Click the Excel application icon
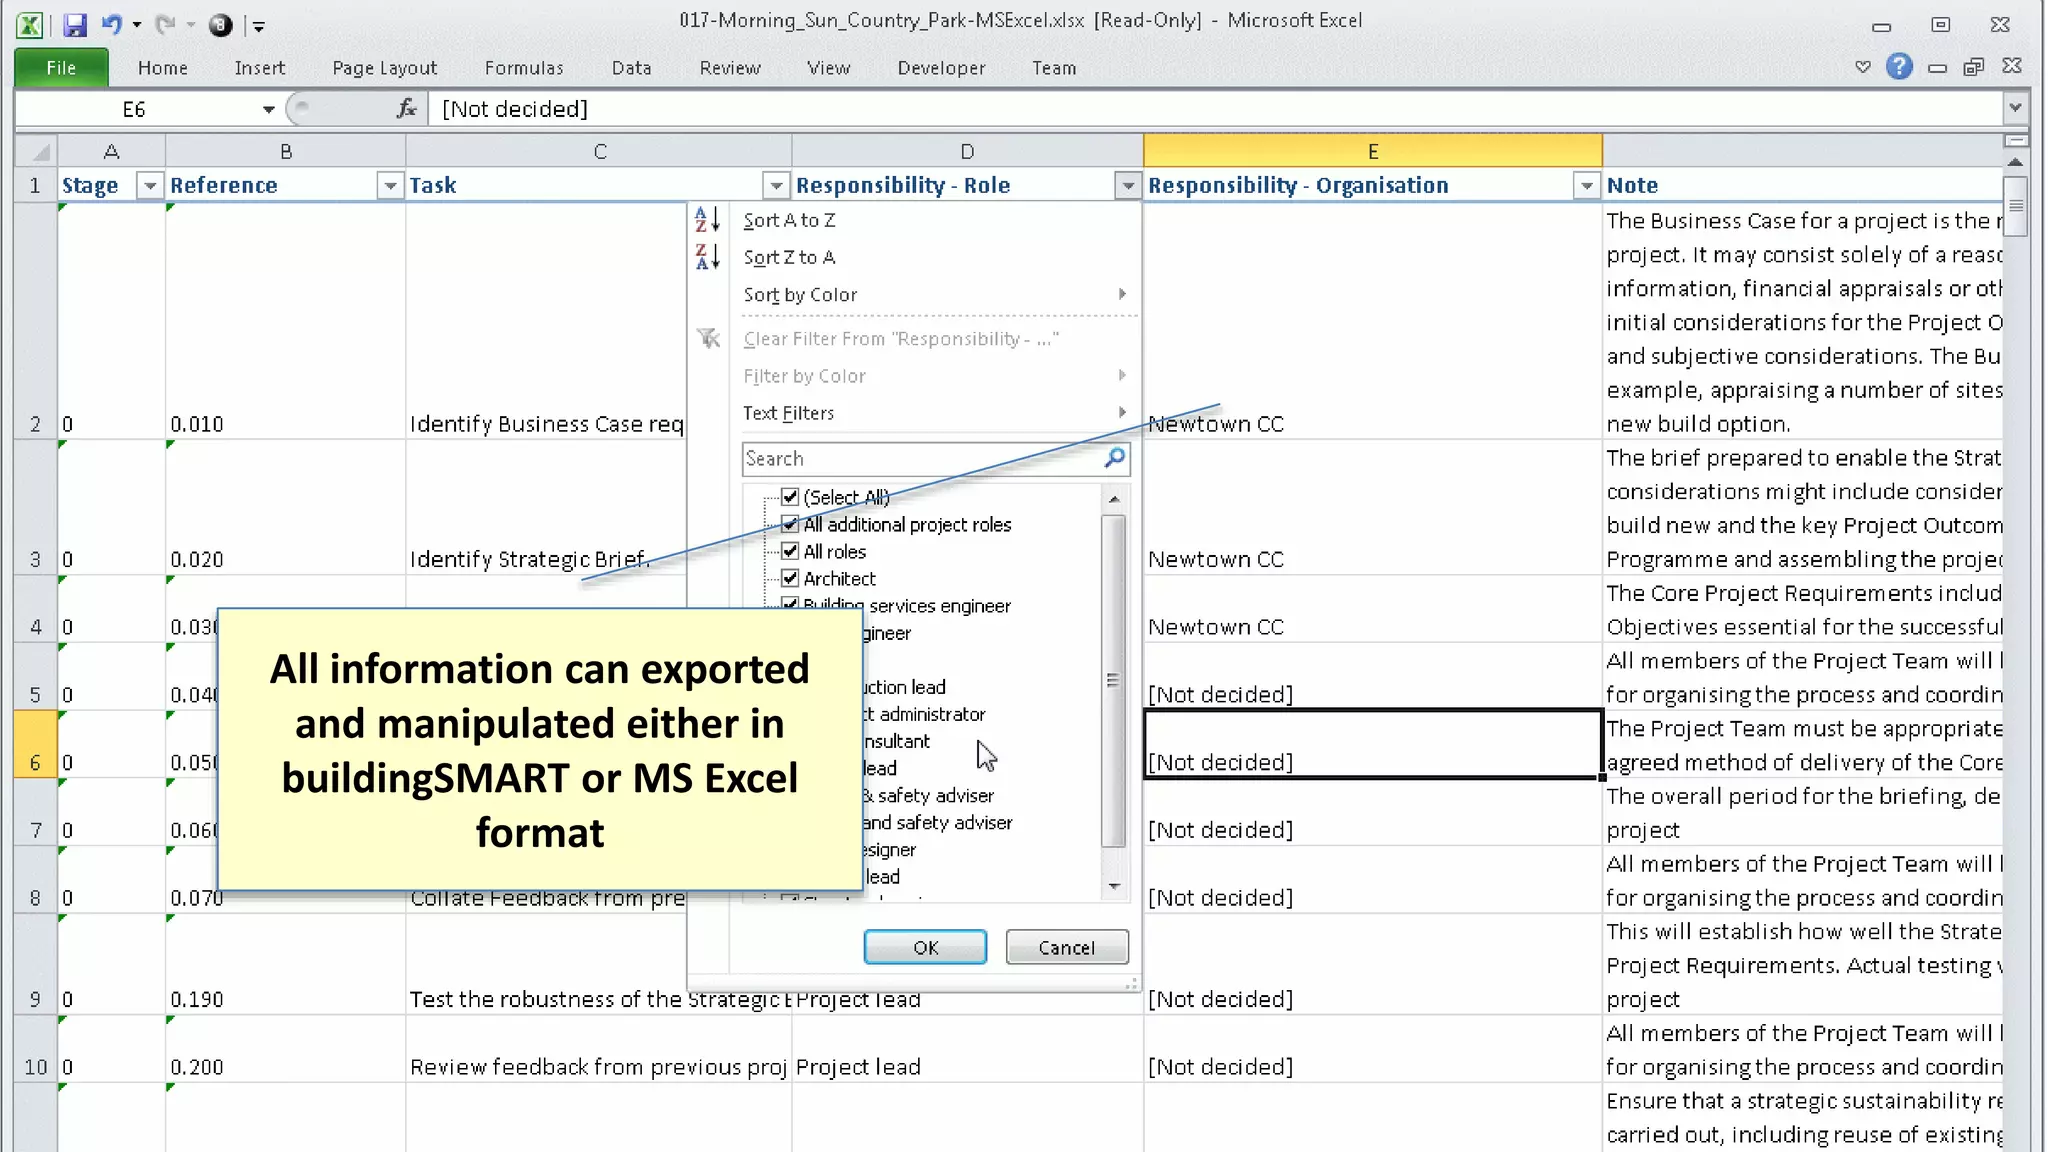Viewport: 2048px width, 1152px height. [30, 25]
